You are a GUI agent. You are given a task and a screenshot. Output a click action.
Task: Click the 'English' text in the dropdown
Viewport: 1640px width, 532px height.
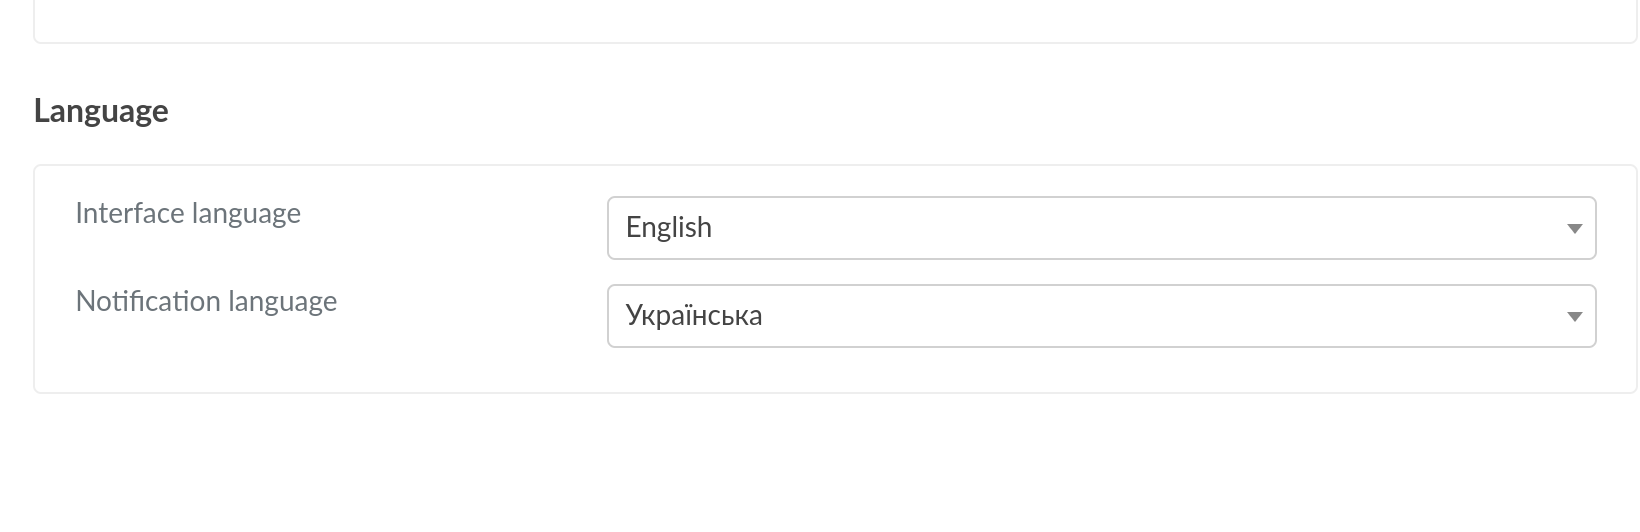(669, 228)
